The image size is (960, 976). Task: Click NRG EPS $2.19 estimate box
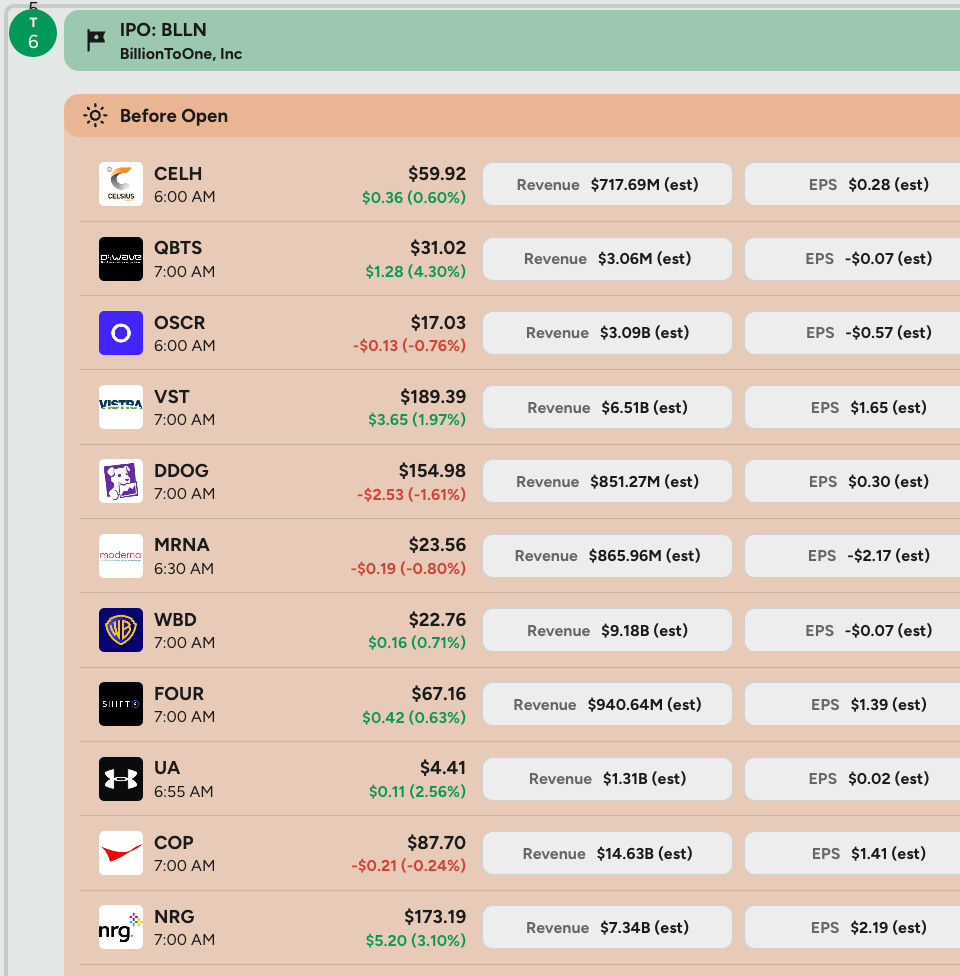[x=852, y=927]
